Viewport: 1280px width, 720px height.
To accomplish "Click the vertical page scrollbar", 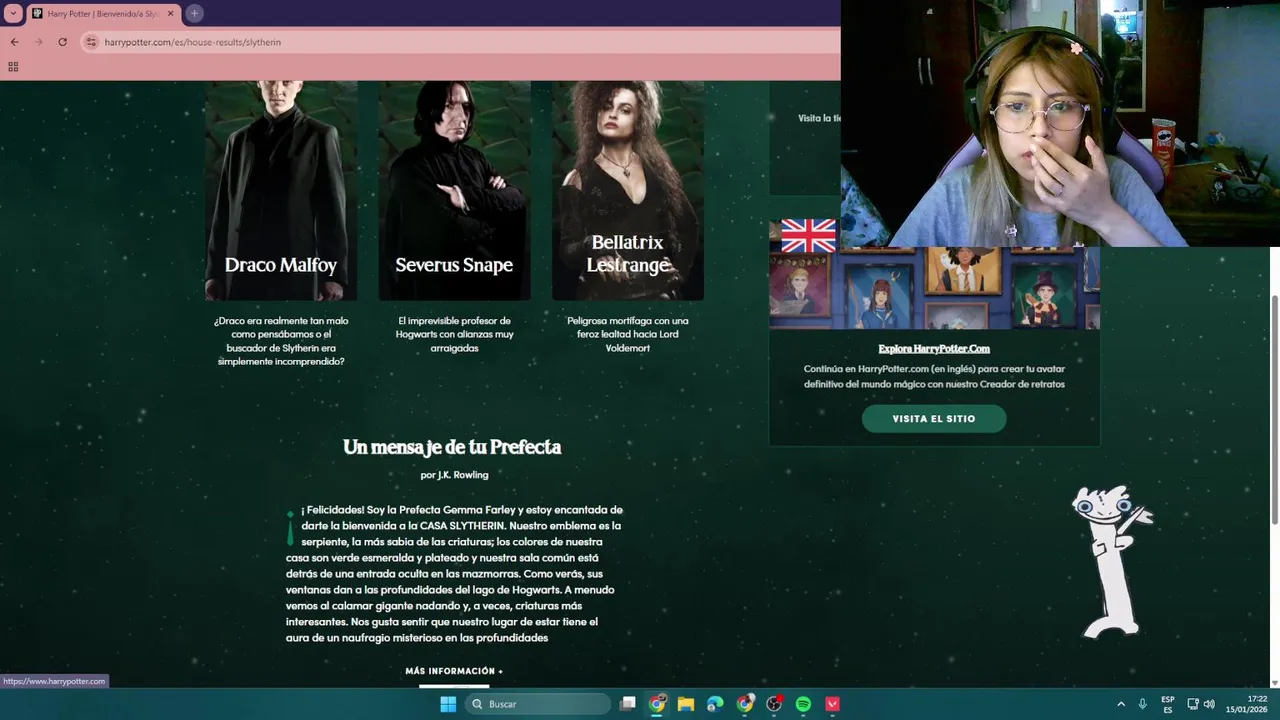I will (1274, 408).
